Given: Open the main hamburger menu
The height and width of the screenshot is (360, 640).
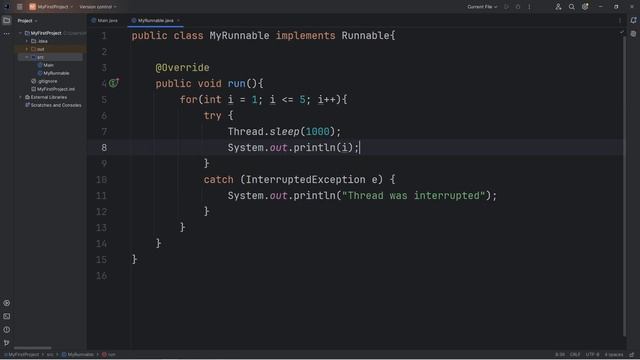Looking at the screenshot, I should tap(20, 7).
